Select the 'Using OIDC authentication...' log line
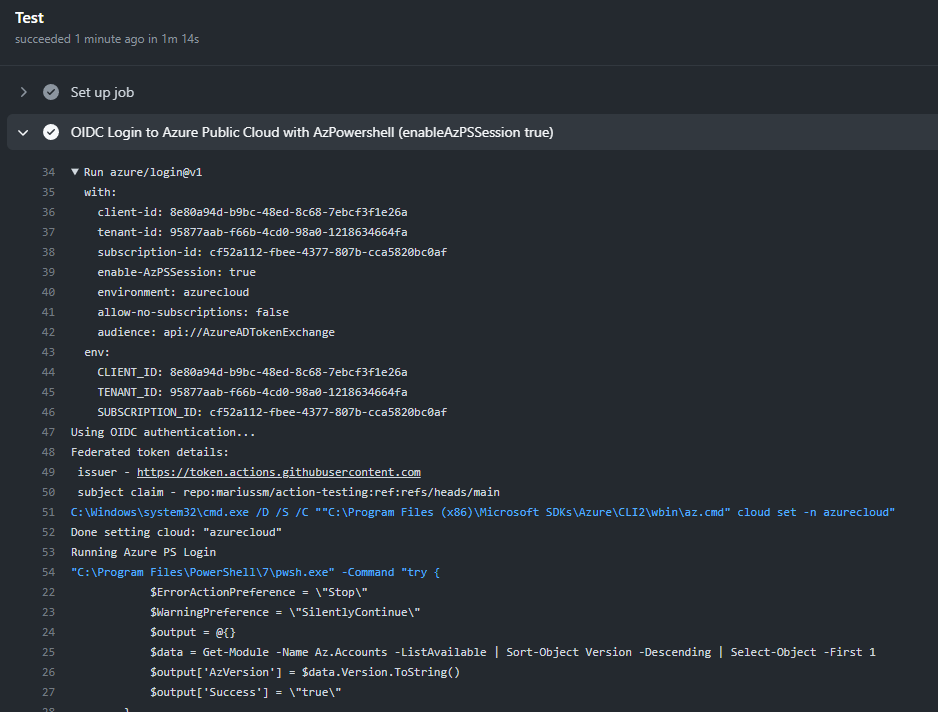 [x=163, y=432]
